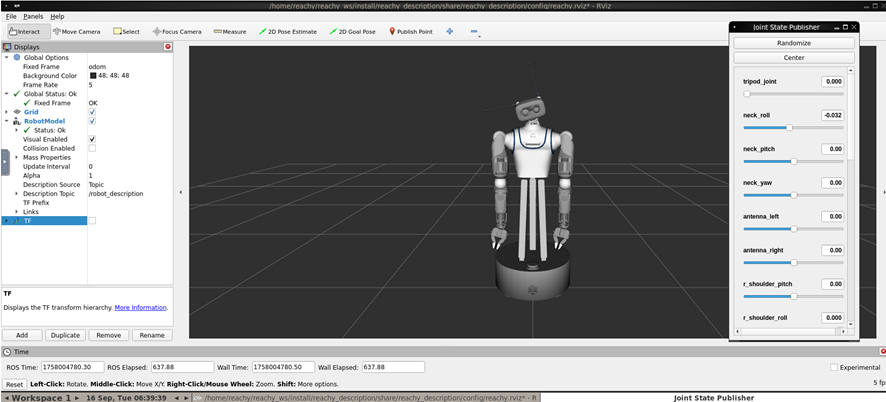The image size is (886, 402).
Task: Expand the Mass Properties item
Action: click(17, 157)
